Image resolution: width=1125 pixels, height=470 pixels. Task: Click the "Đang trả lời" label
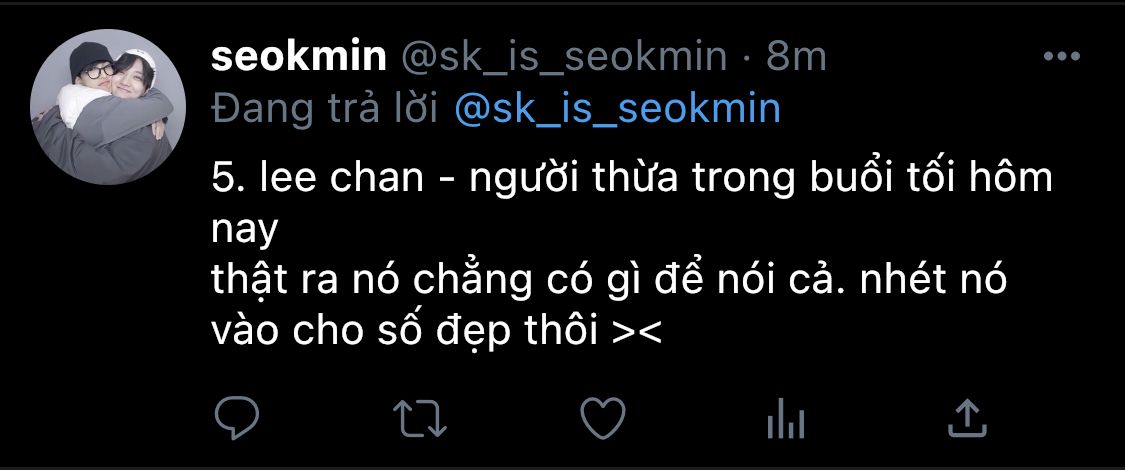(326, 109)
